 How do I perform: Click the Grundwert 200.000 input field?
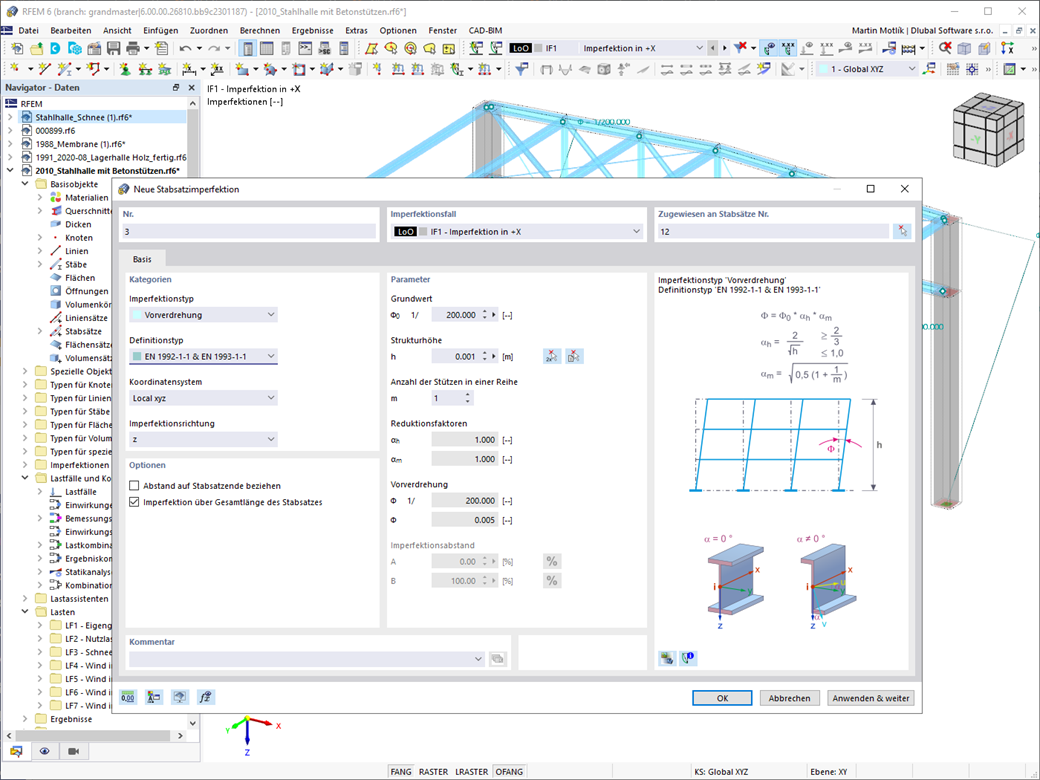455,315
